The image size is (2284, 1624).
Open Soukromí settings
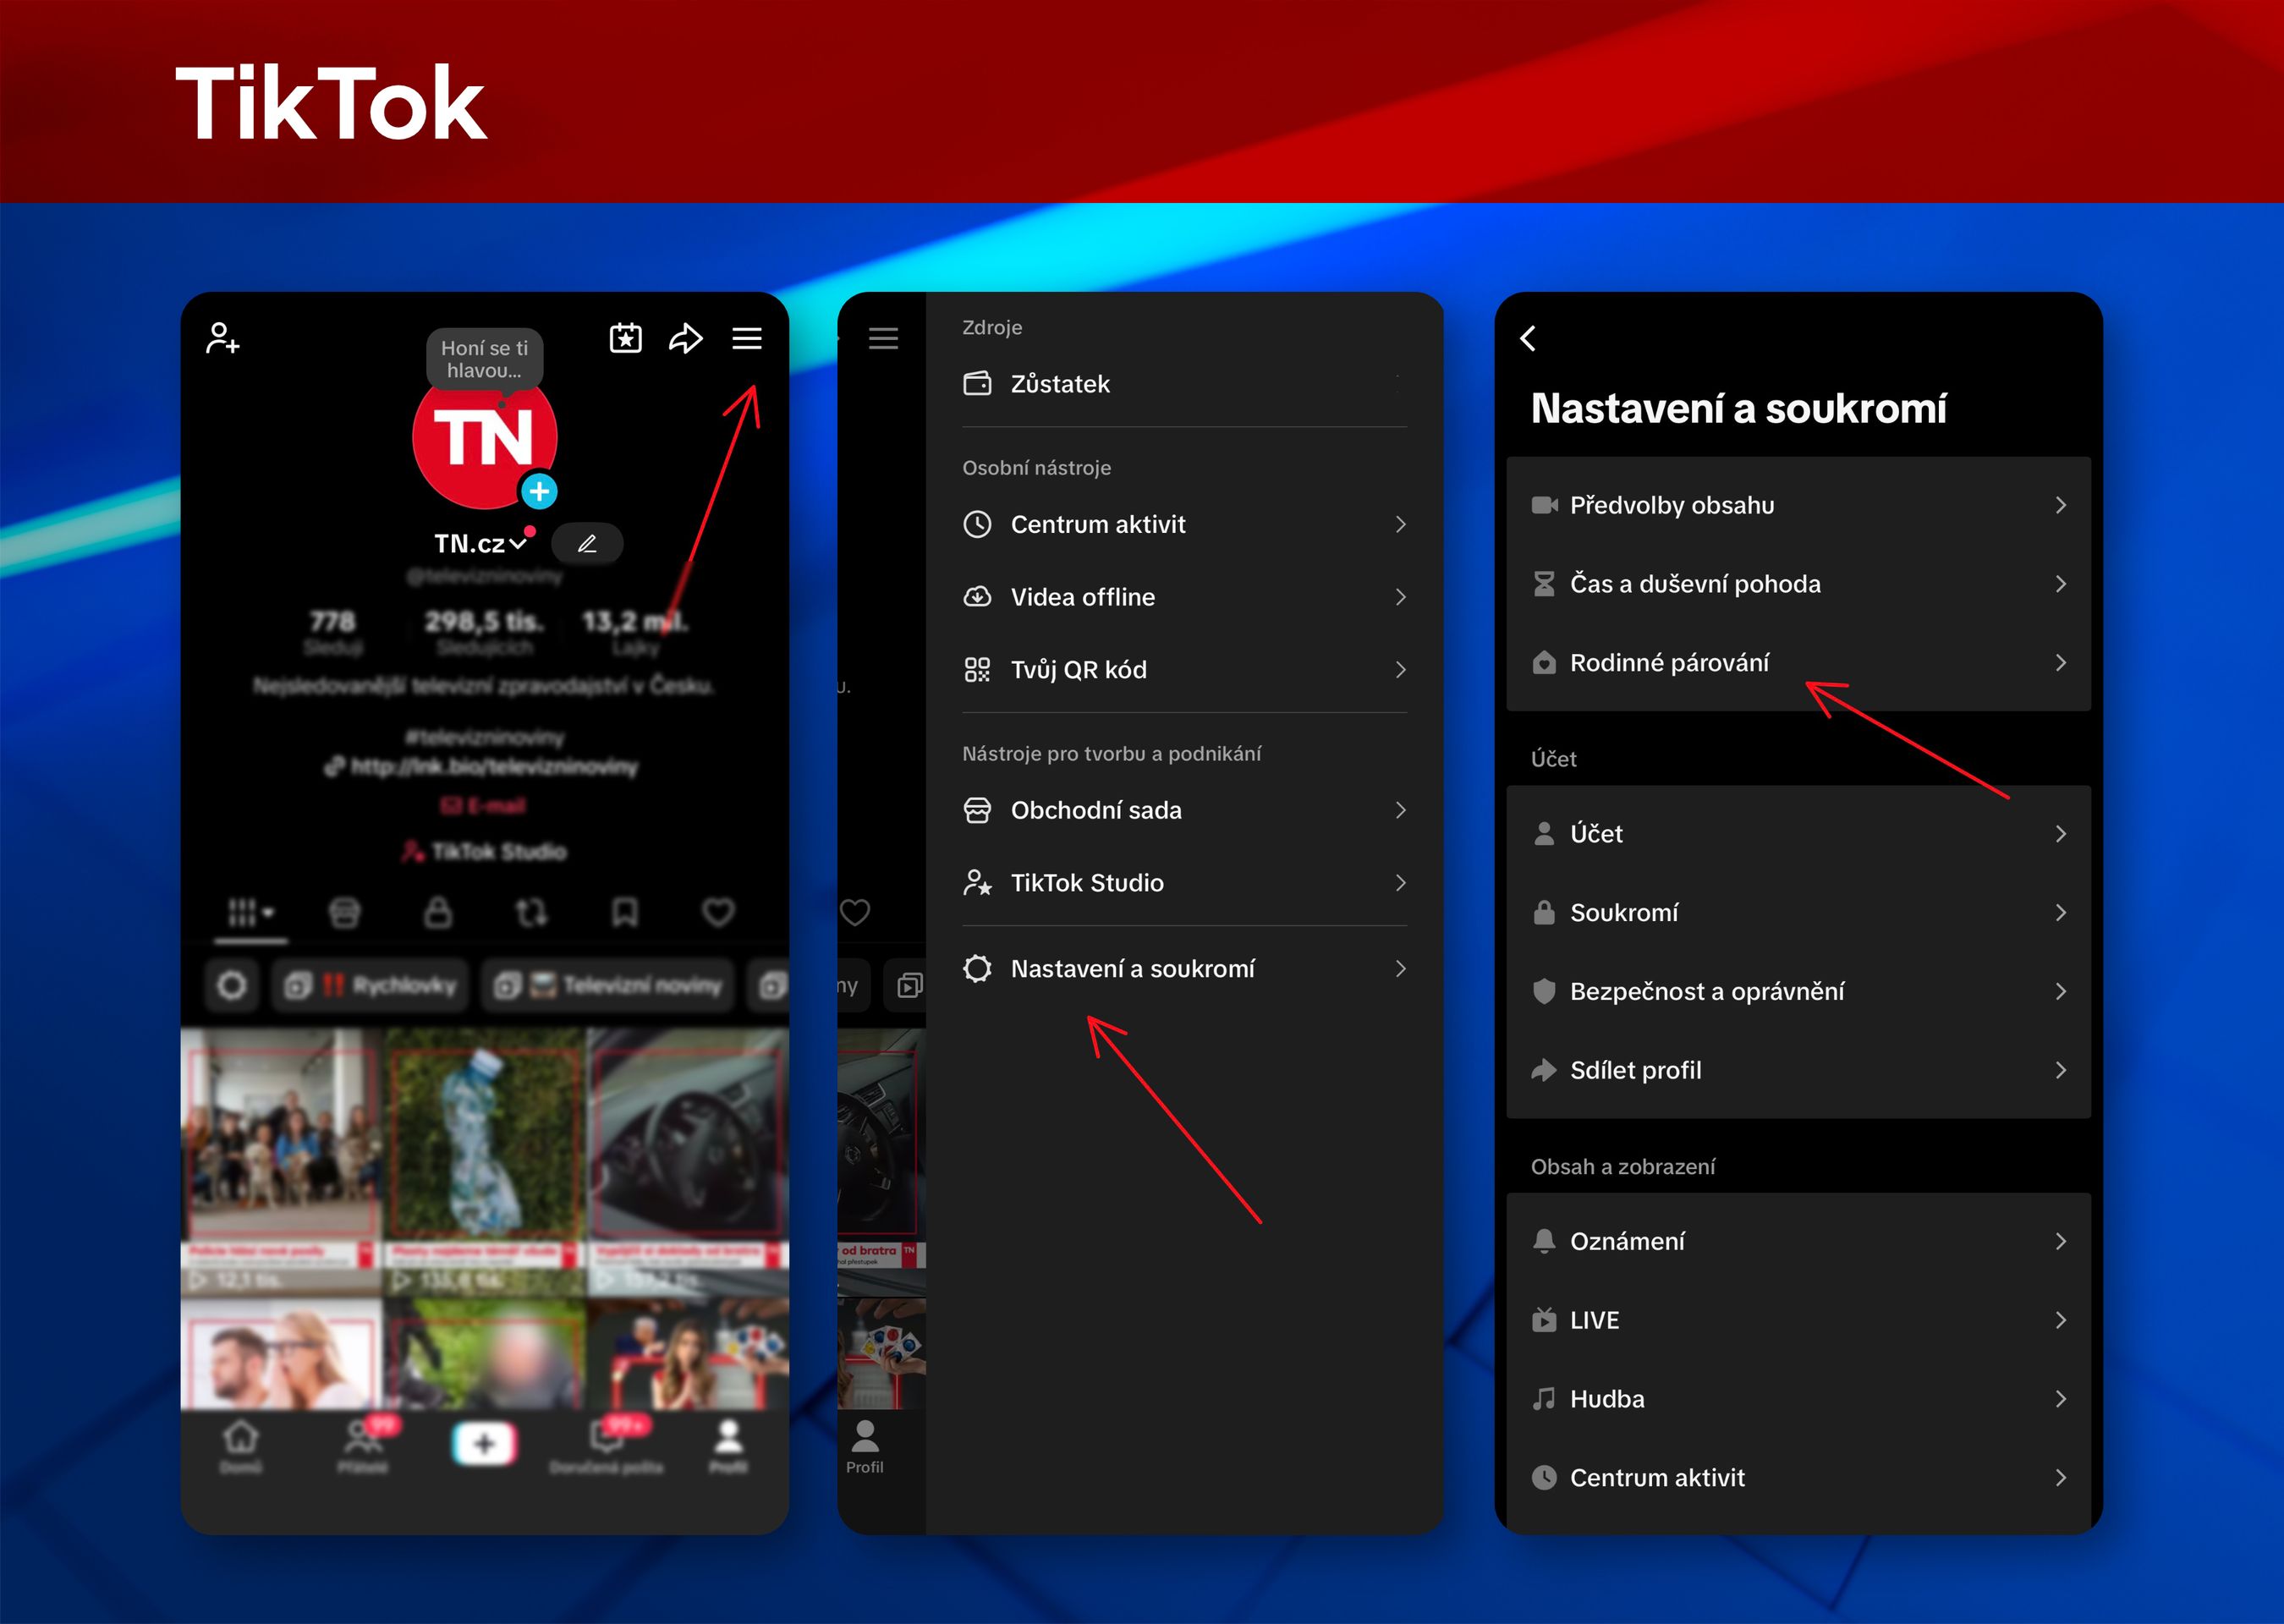1798,913
